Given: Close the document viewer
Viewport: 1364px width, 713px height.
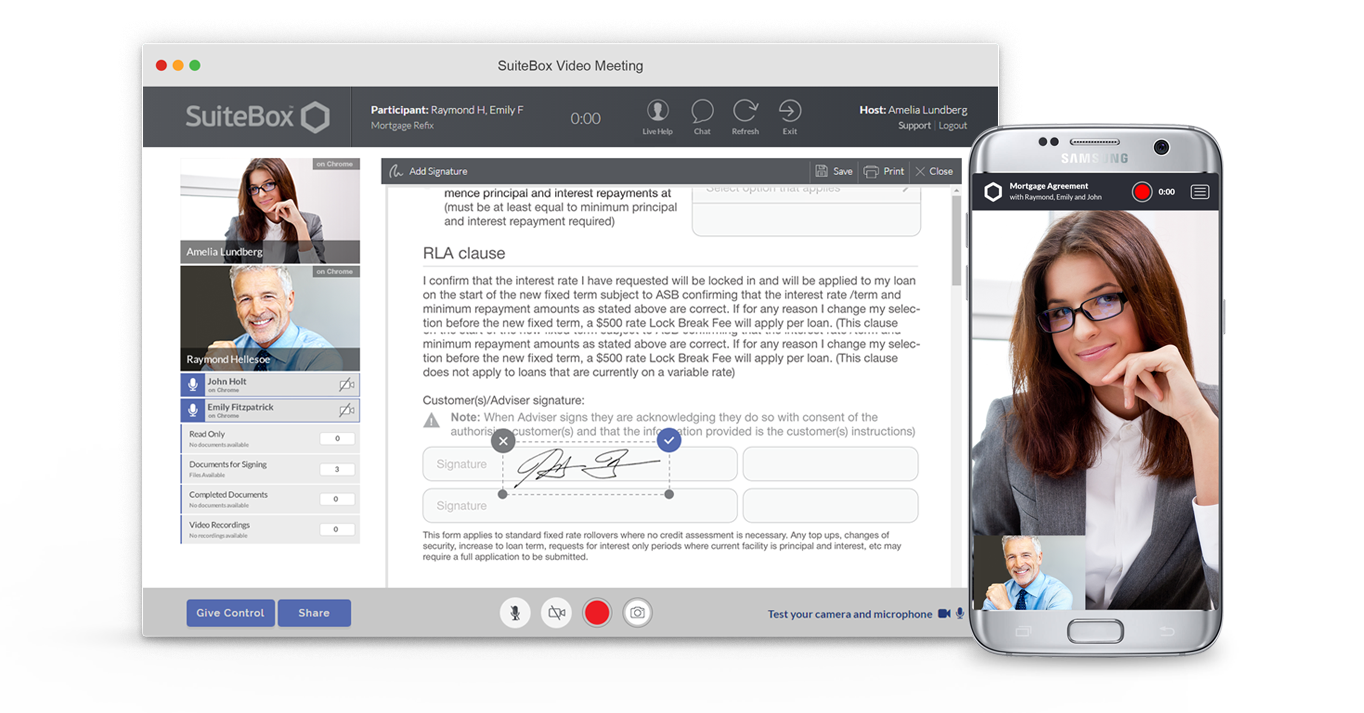Looking at the screenshot, I should [x=934, y=171].
